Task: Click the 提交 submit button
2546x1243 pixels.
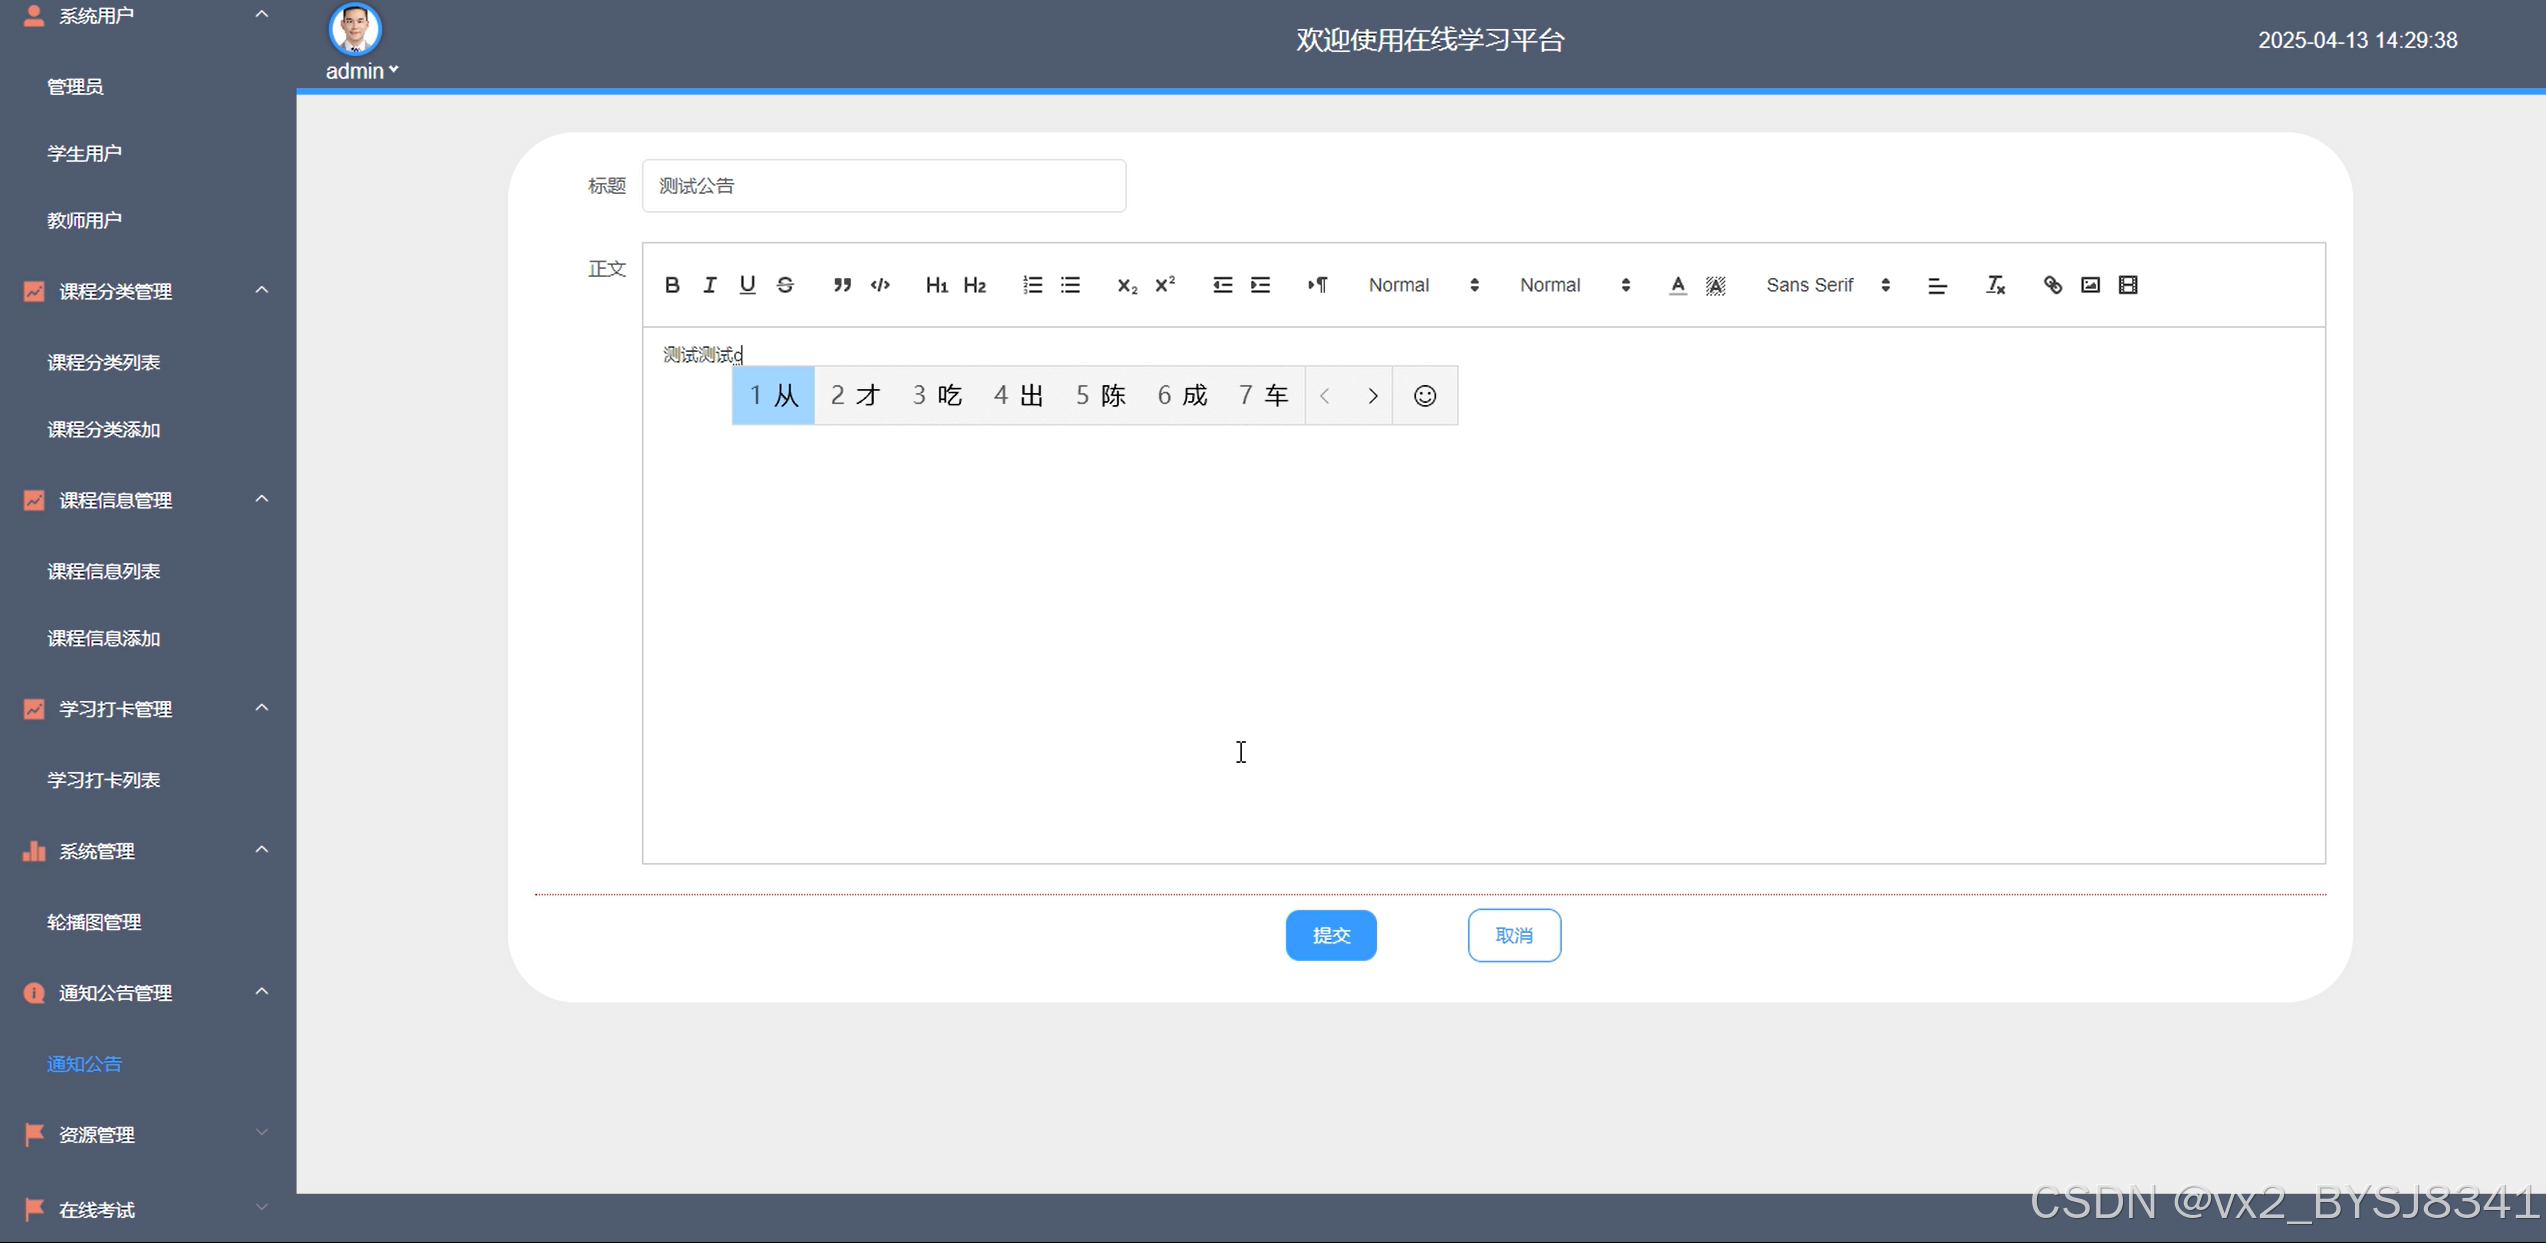Action: [x=1330, y=935]
